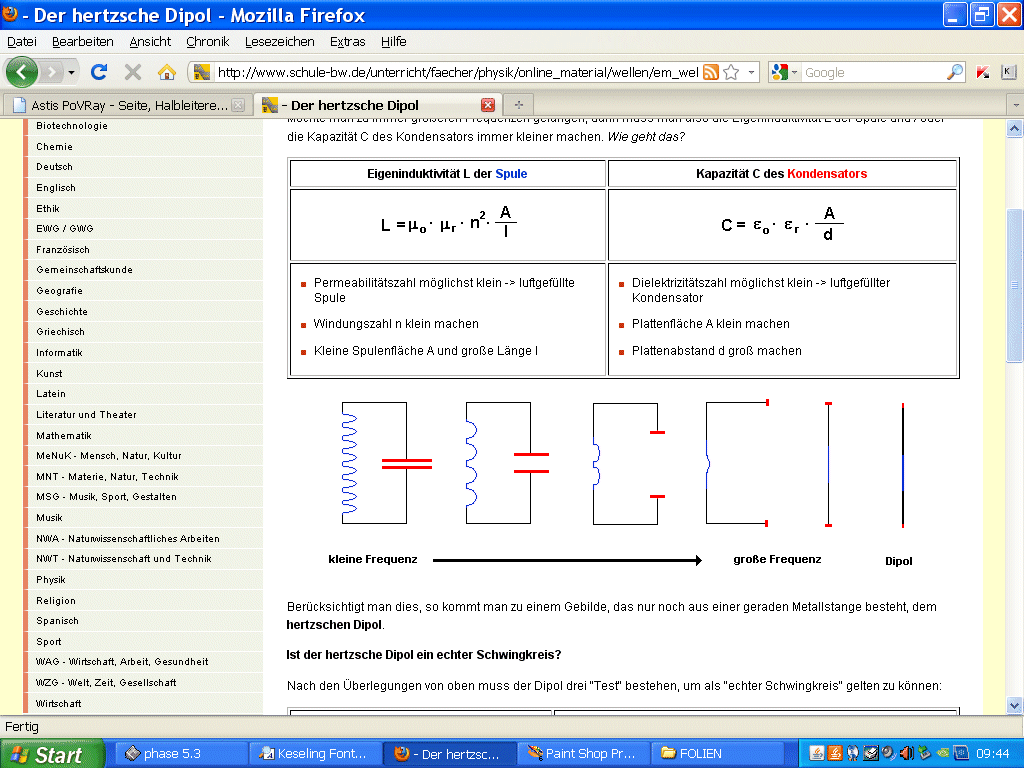The width and height of the screenshot is (1024, 768).
Task: Open the Musik subject link
Action: (x=50, y=518)
